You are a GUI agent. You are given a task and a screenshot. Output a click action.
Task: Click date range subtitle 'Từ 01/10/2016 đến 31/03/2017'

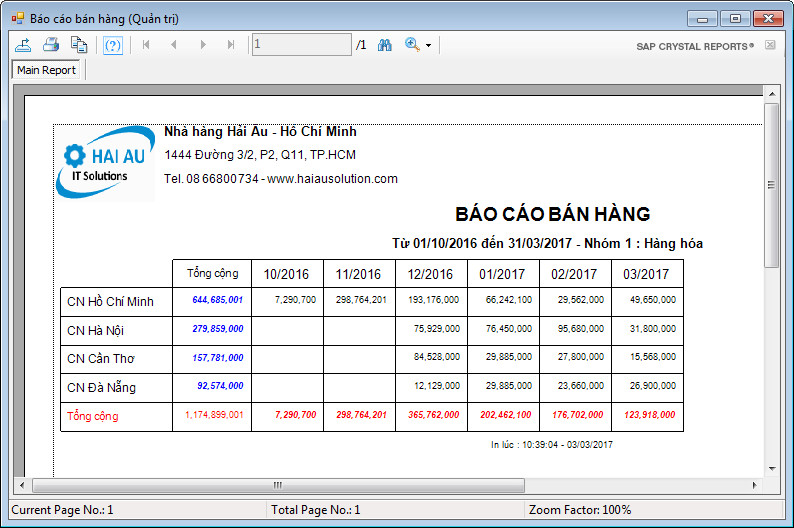coord(482,243)
